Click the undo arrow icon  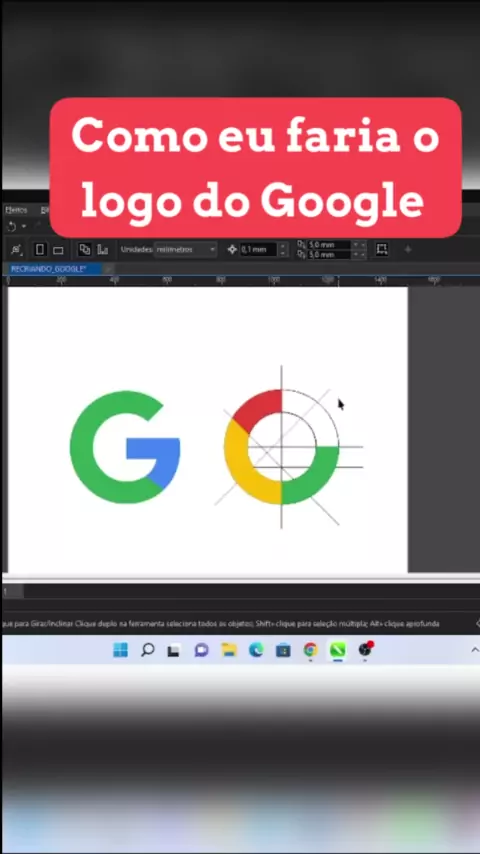coord(11,226)
